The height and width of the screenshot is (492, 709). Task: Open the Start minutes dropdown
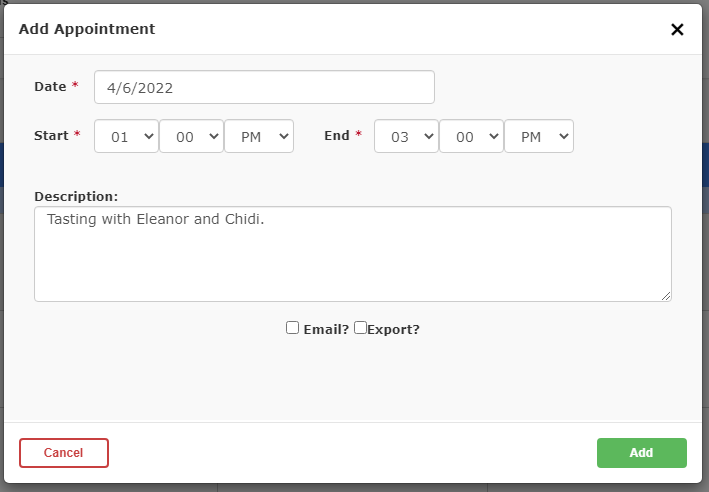191,136
